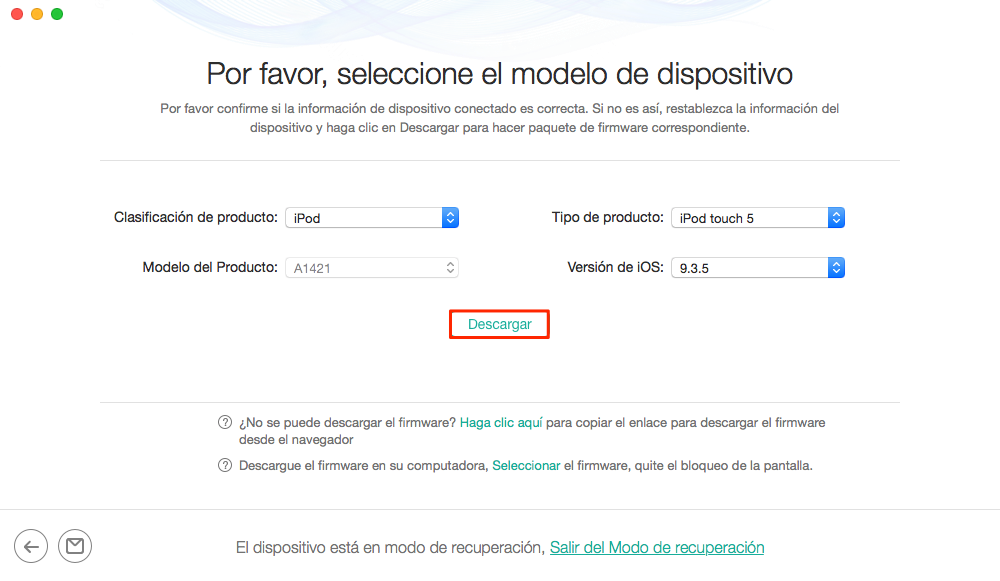Expand the Tipo de producto dropdown
This screenshot has height=581, width=1000.
point(757,218)
